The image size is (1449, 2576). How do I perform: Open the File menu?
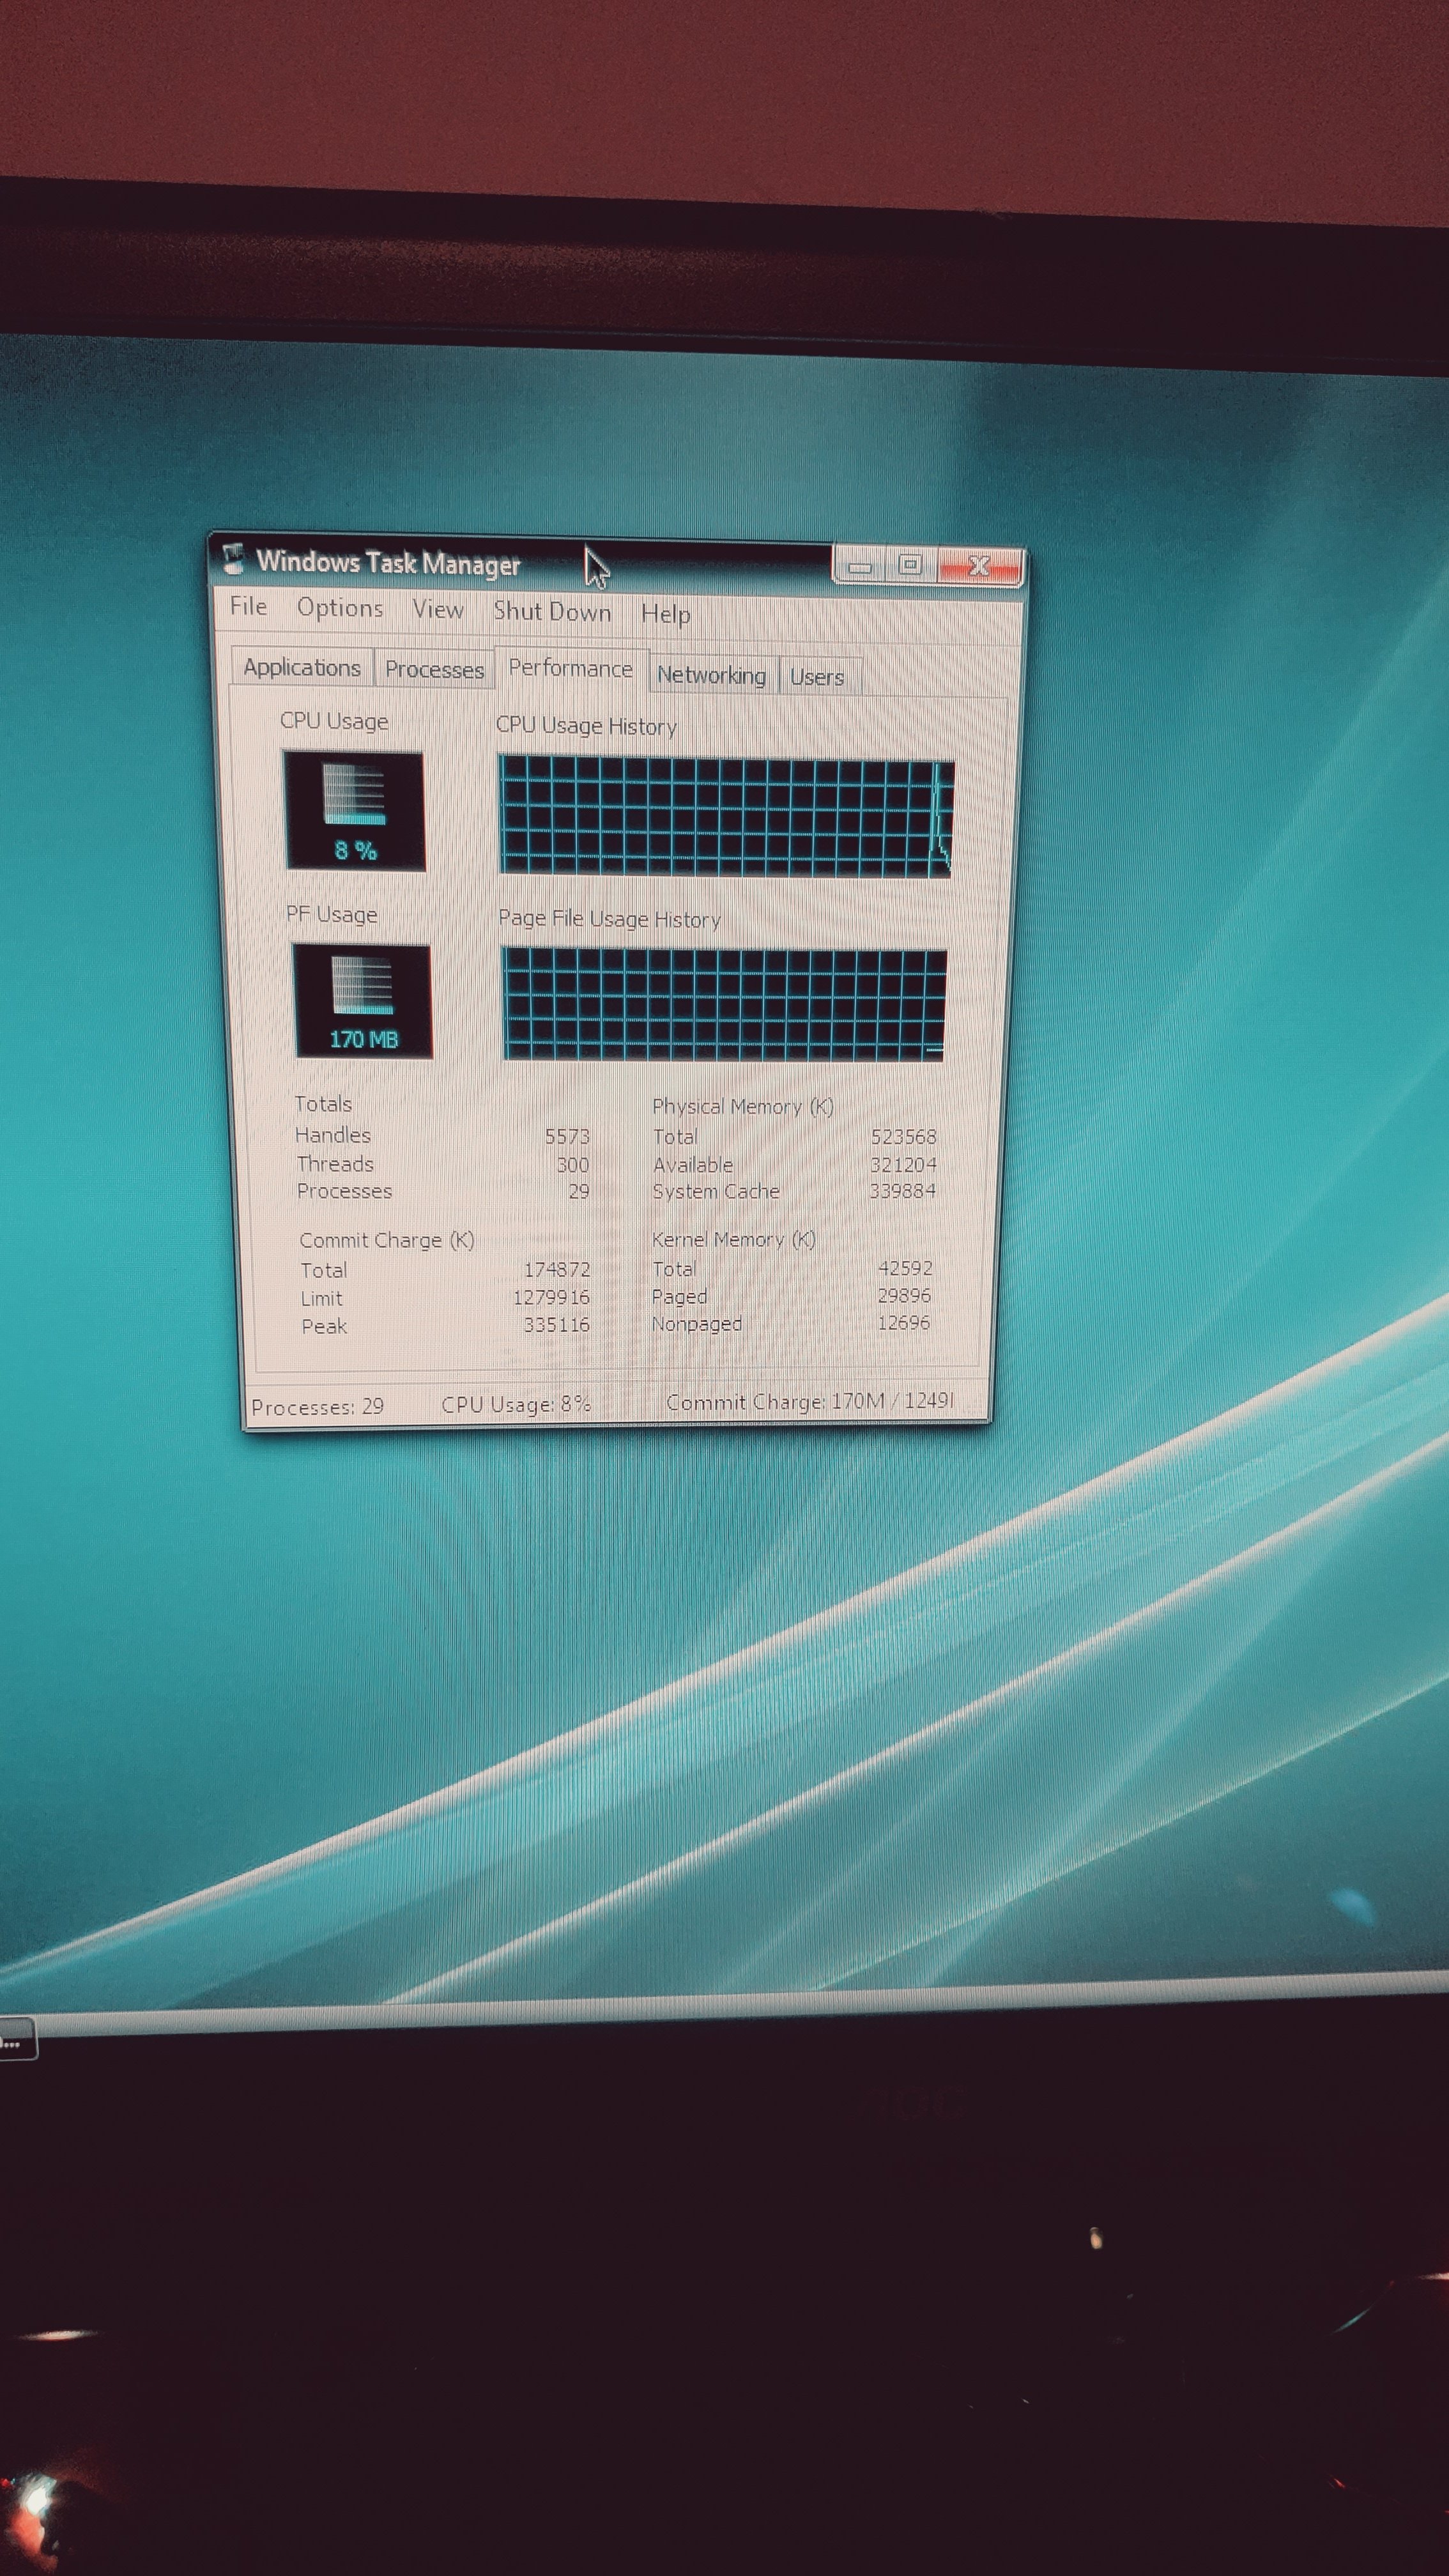248,606
